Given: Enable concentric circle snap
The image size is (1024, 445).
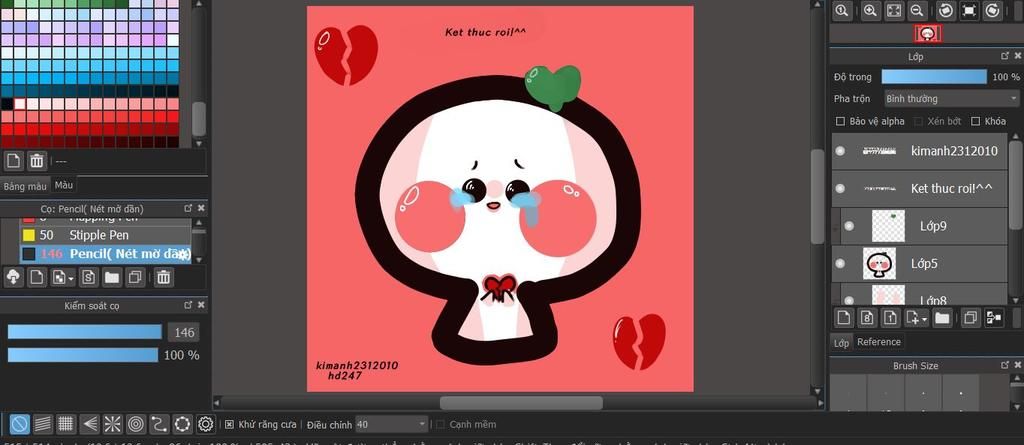Looking at the screenshot, I should (x=136, y=424).
